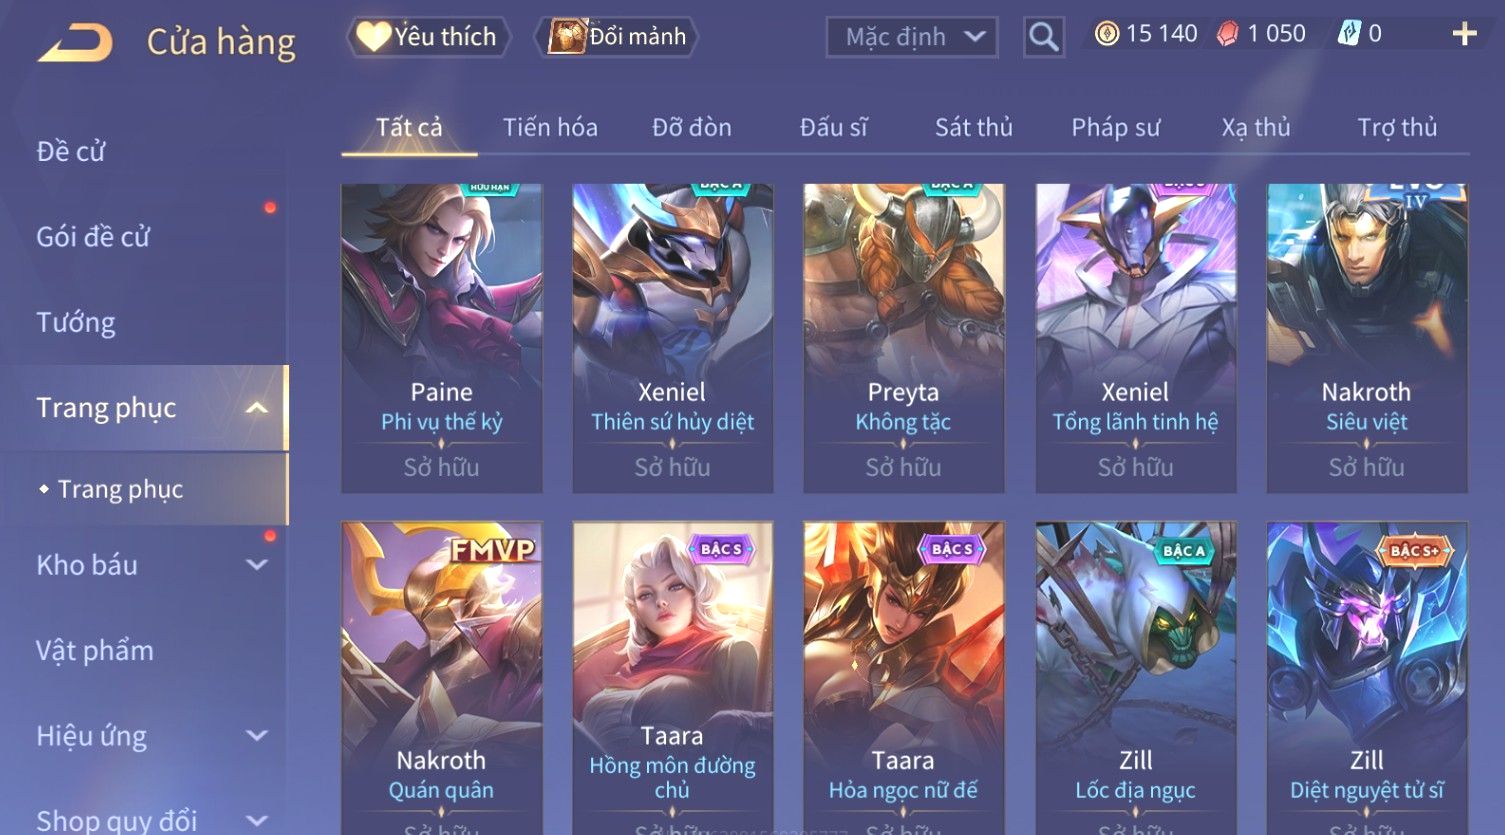Click the red ruby currency icon
This screenshot has height=835, width=1505.
coord(1227,34)
